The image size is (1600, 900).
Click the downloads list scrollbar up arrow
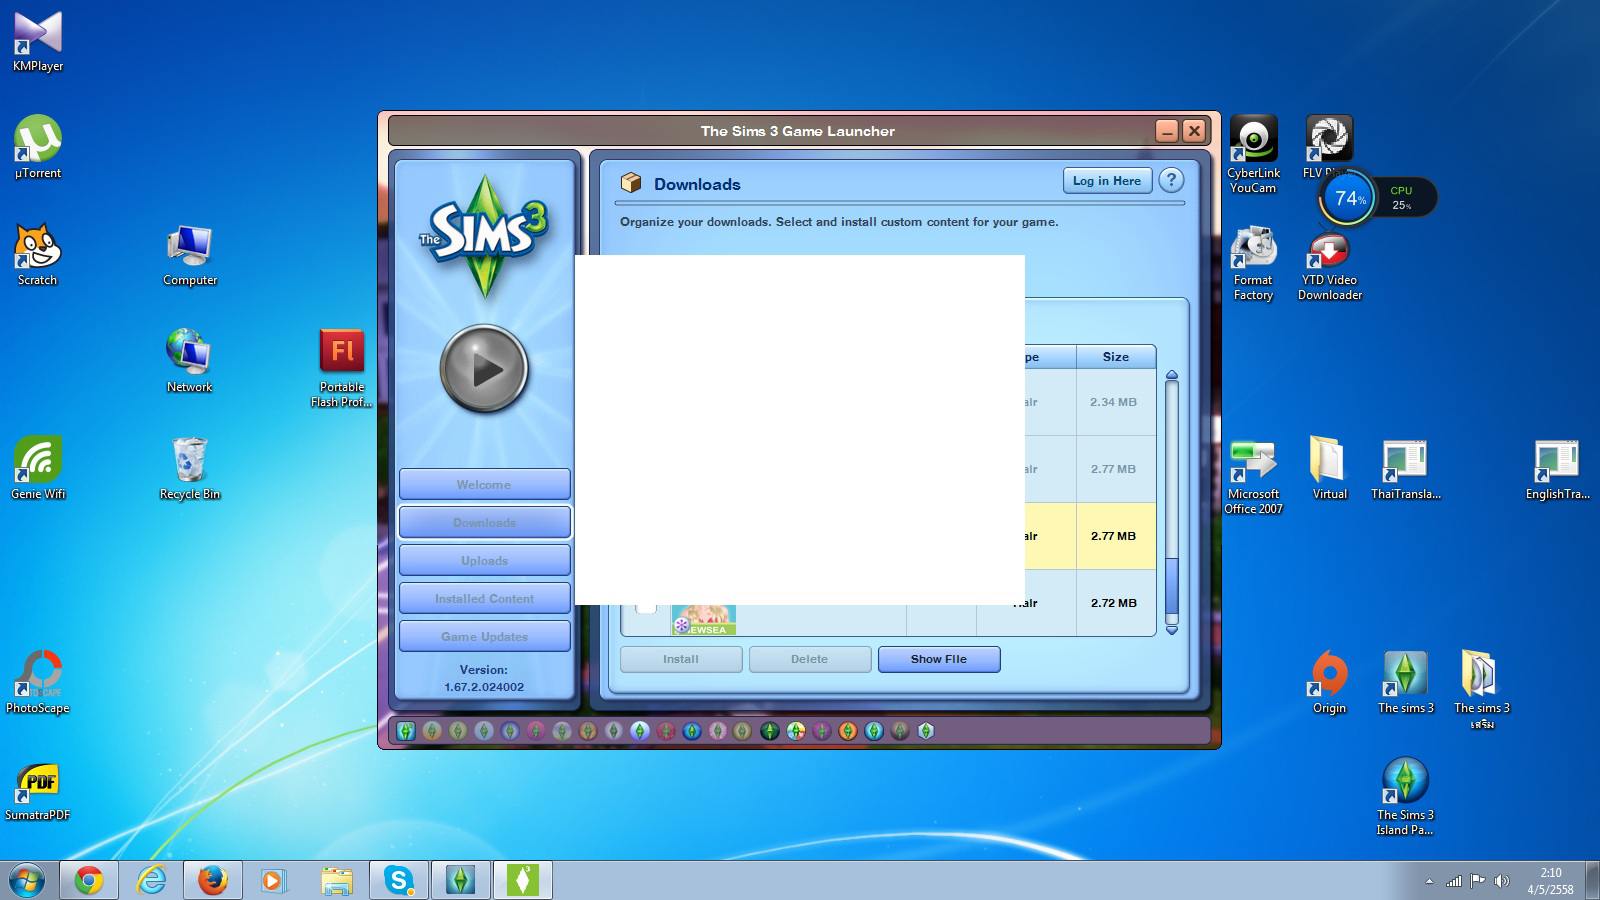(1172, 376)
